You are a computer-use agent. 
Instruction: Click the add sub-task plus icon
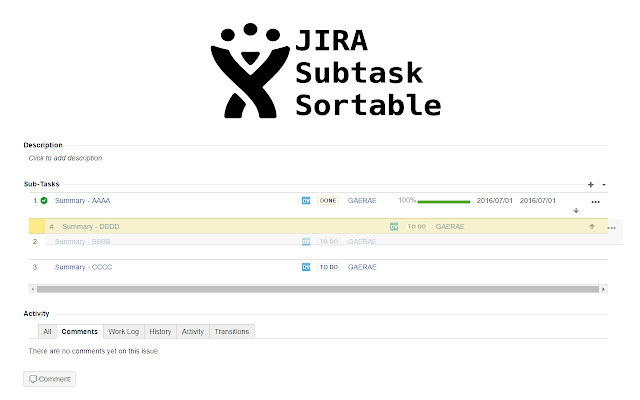(x=591, y=184)
